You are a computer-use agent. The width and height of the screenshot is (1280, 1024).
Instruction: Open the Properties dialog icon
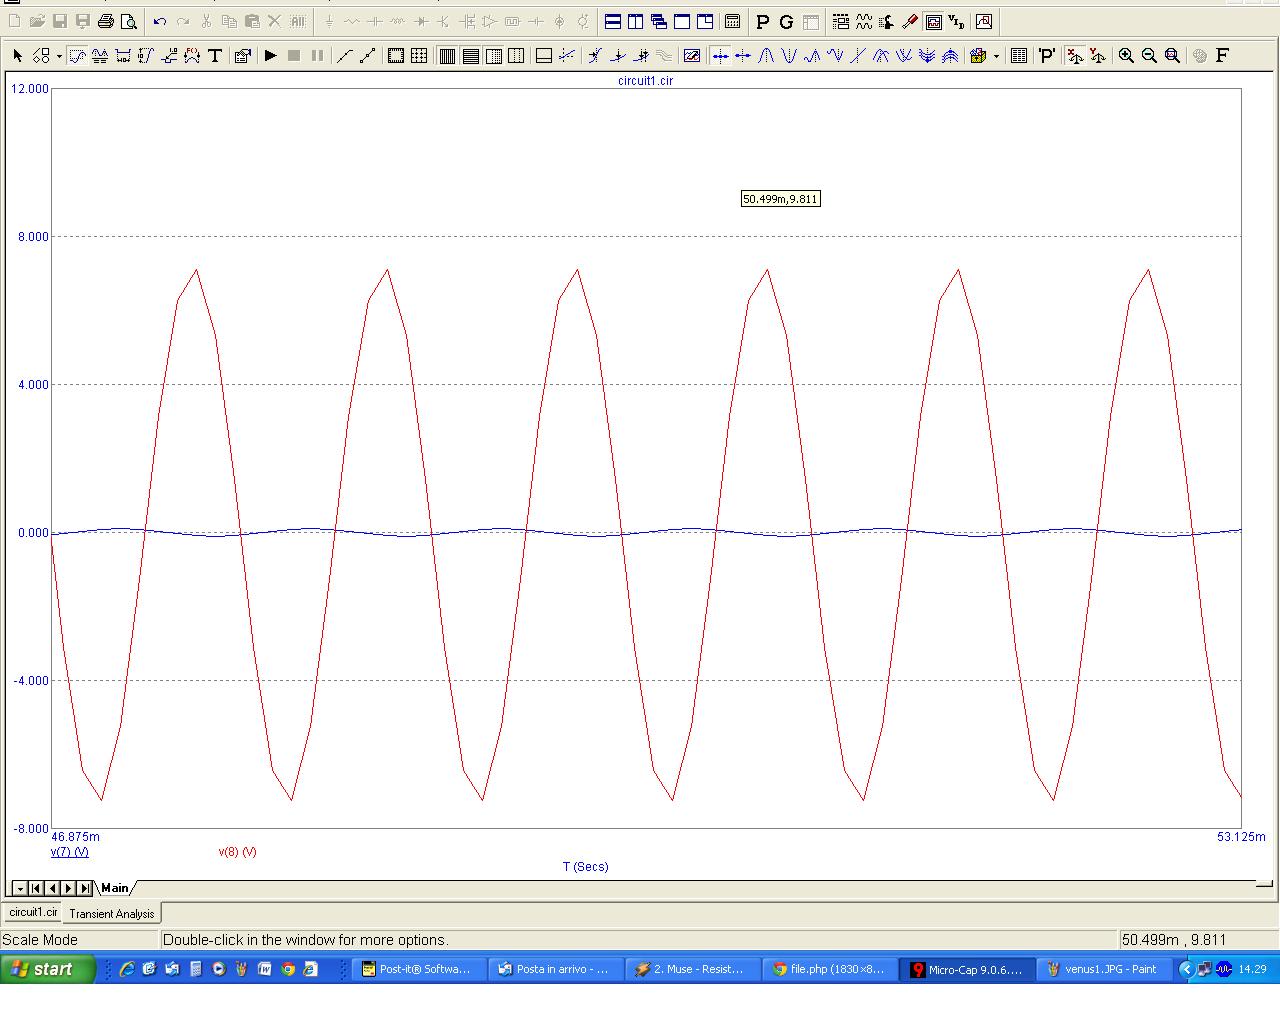[242, 56]
